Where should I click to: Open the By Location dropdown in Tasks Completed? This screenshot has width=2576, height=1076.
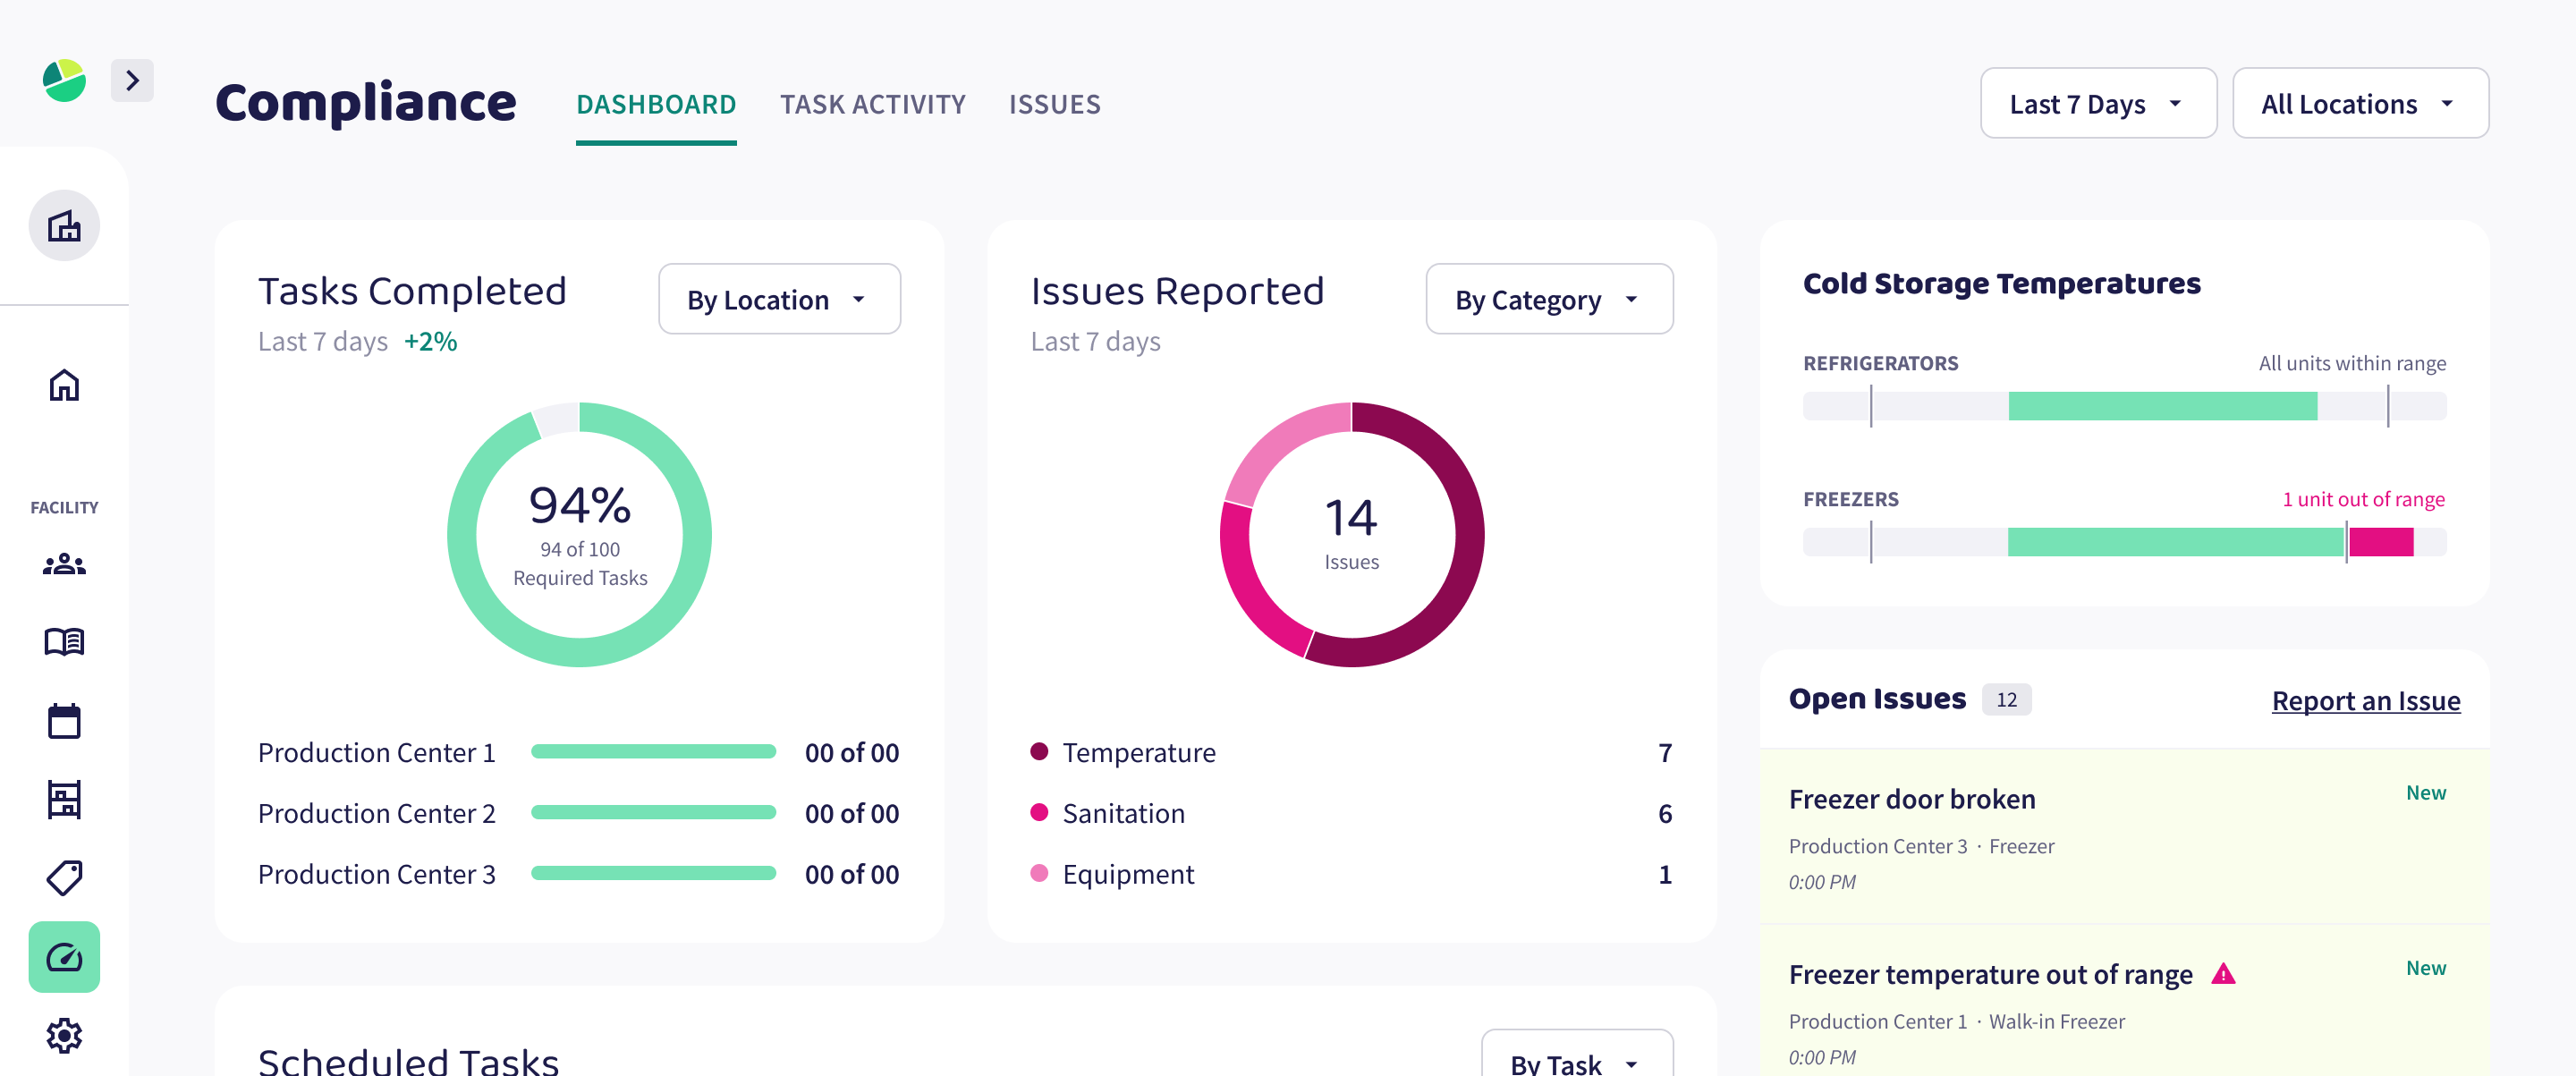(779, 299)
